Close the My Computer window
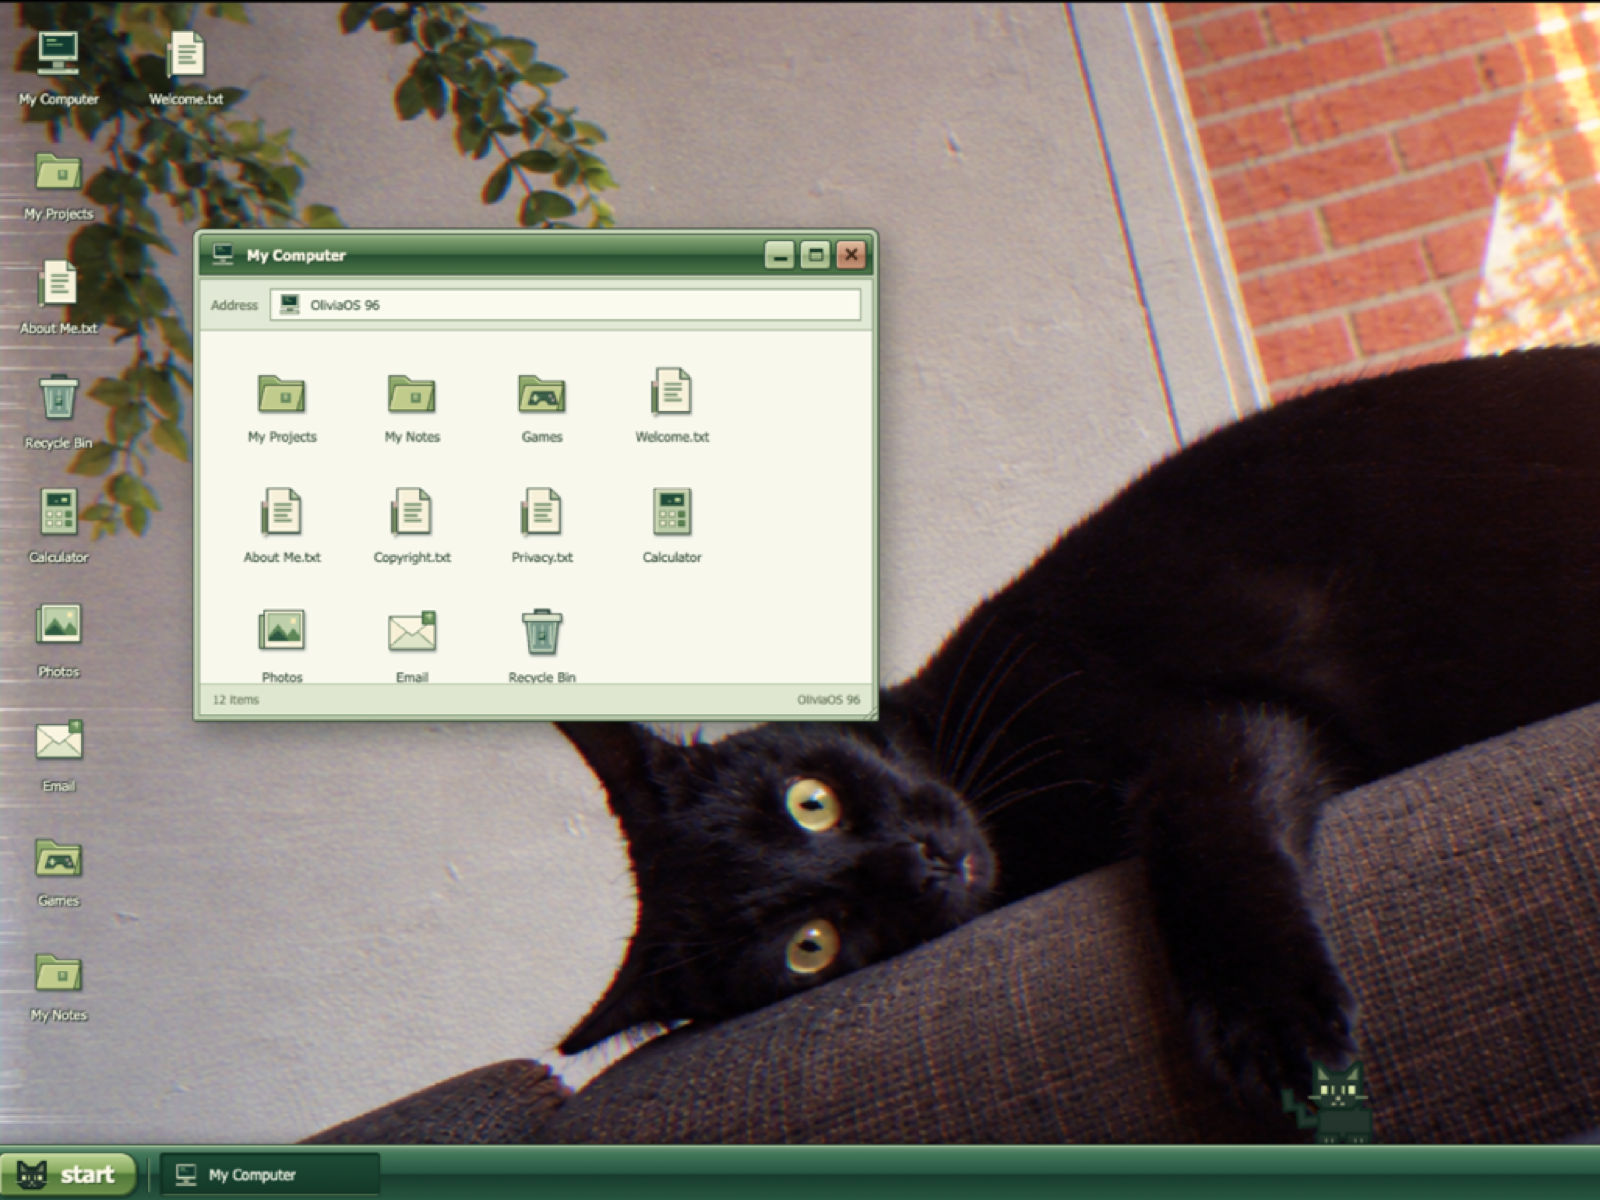 (x=851, y=255)
